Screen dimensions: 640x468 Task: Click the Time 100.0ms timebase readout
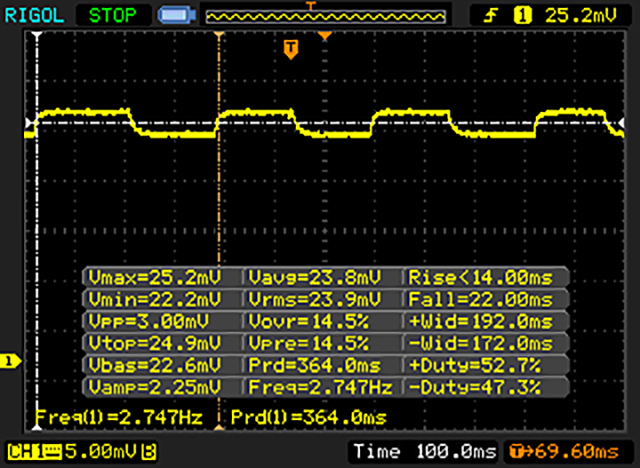(425, 451)
